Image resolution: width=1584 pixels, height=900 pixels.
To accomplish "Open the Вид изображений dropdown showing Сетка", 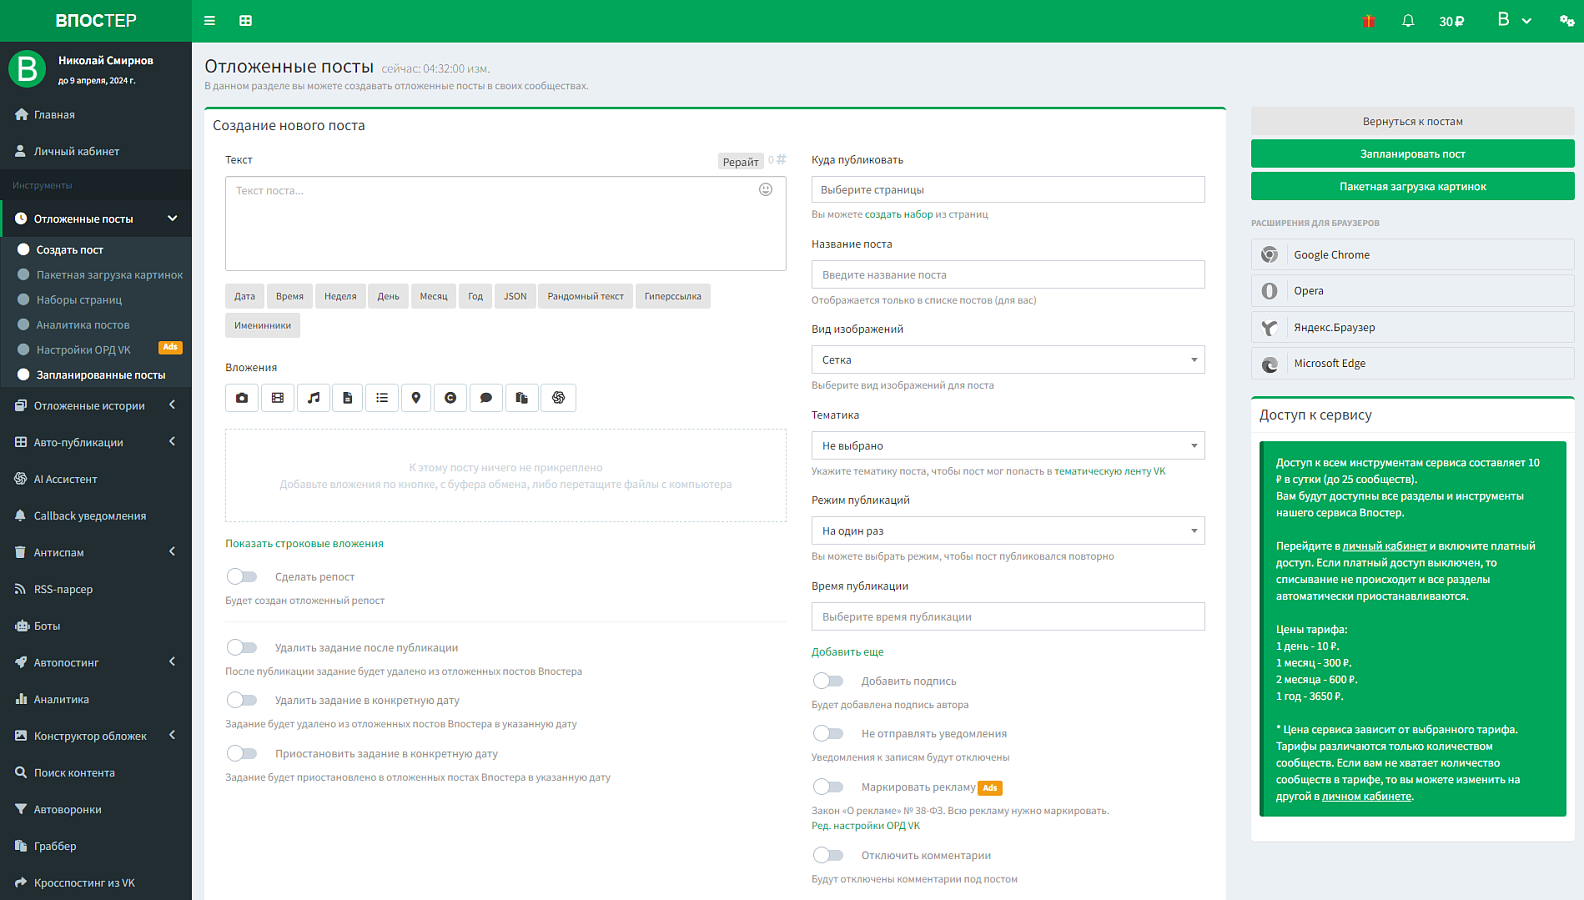I will tap(1008, 360).
